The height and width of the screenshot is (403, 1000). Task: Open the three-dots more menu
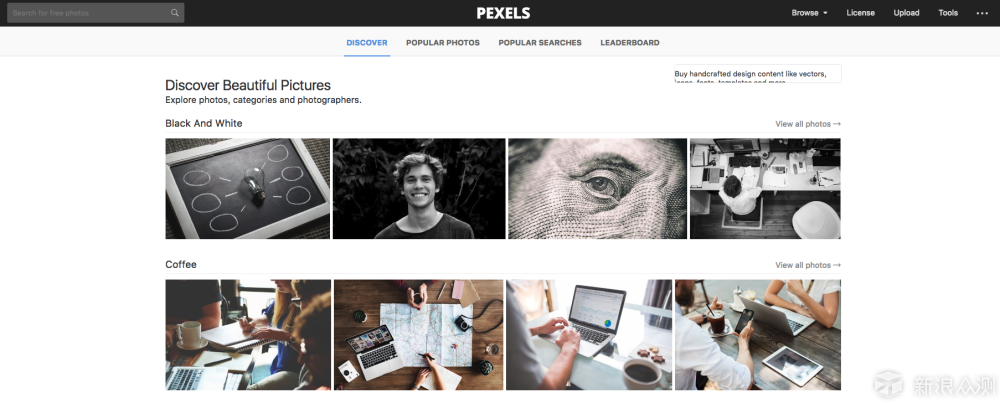click(x=982, y=13)
